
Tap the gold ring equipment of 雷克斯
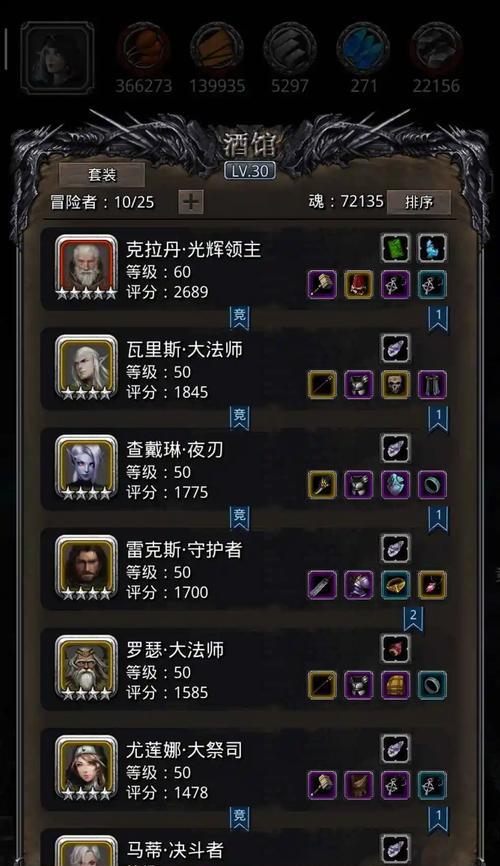pos(396,585)
